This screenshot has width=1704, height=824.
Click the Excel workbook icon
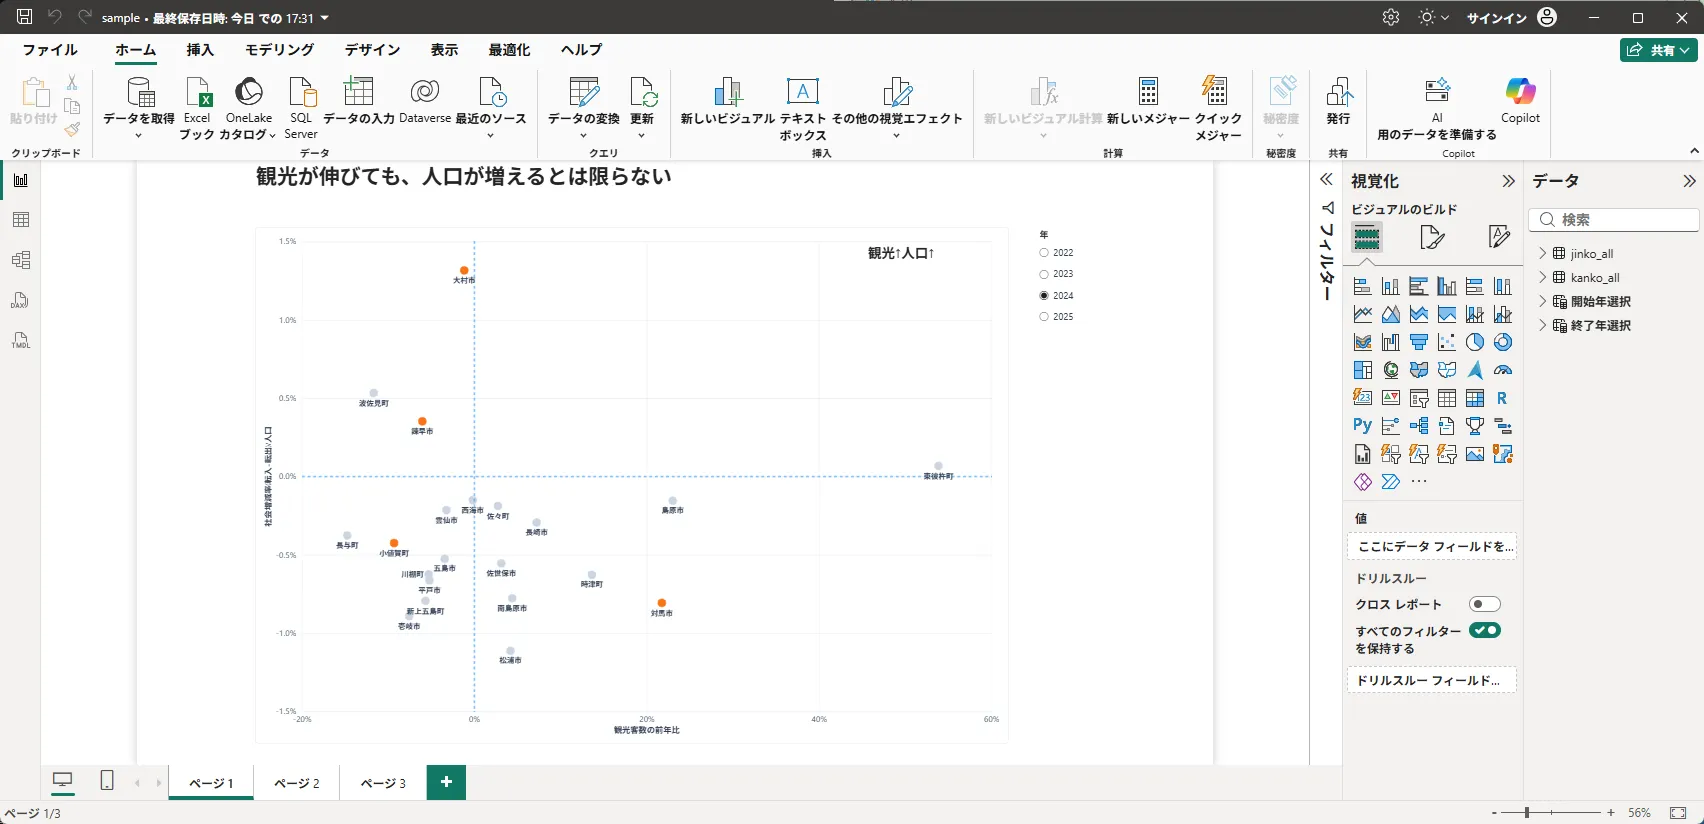click(197, 92)
